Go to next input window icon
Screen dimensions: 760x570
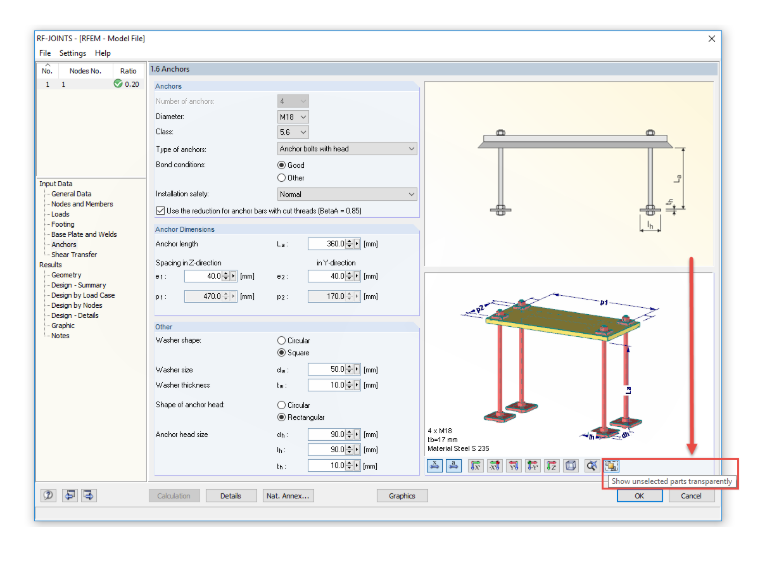tap(89, 495)
